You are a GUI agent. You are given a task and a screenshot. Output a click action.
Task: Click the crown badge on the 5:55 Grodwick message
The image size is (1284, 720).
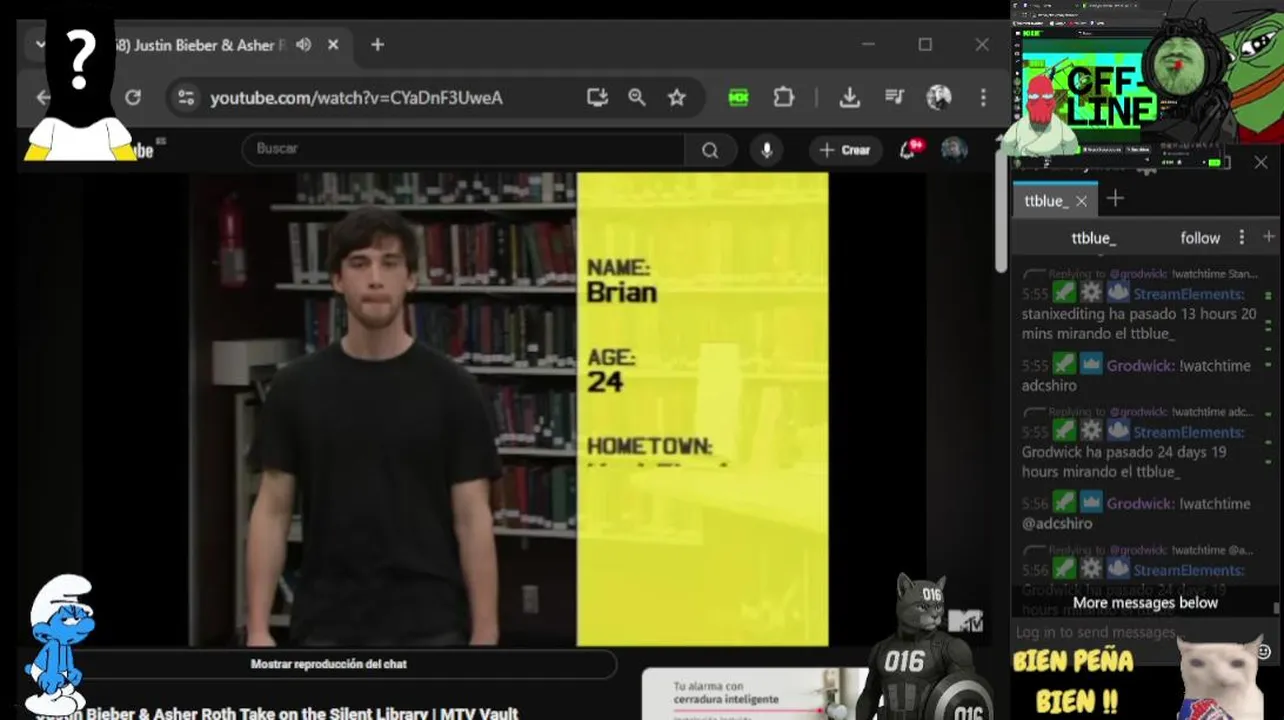pos(1090,365)
